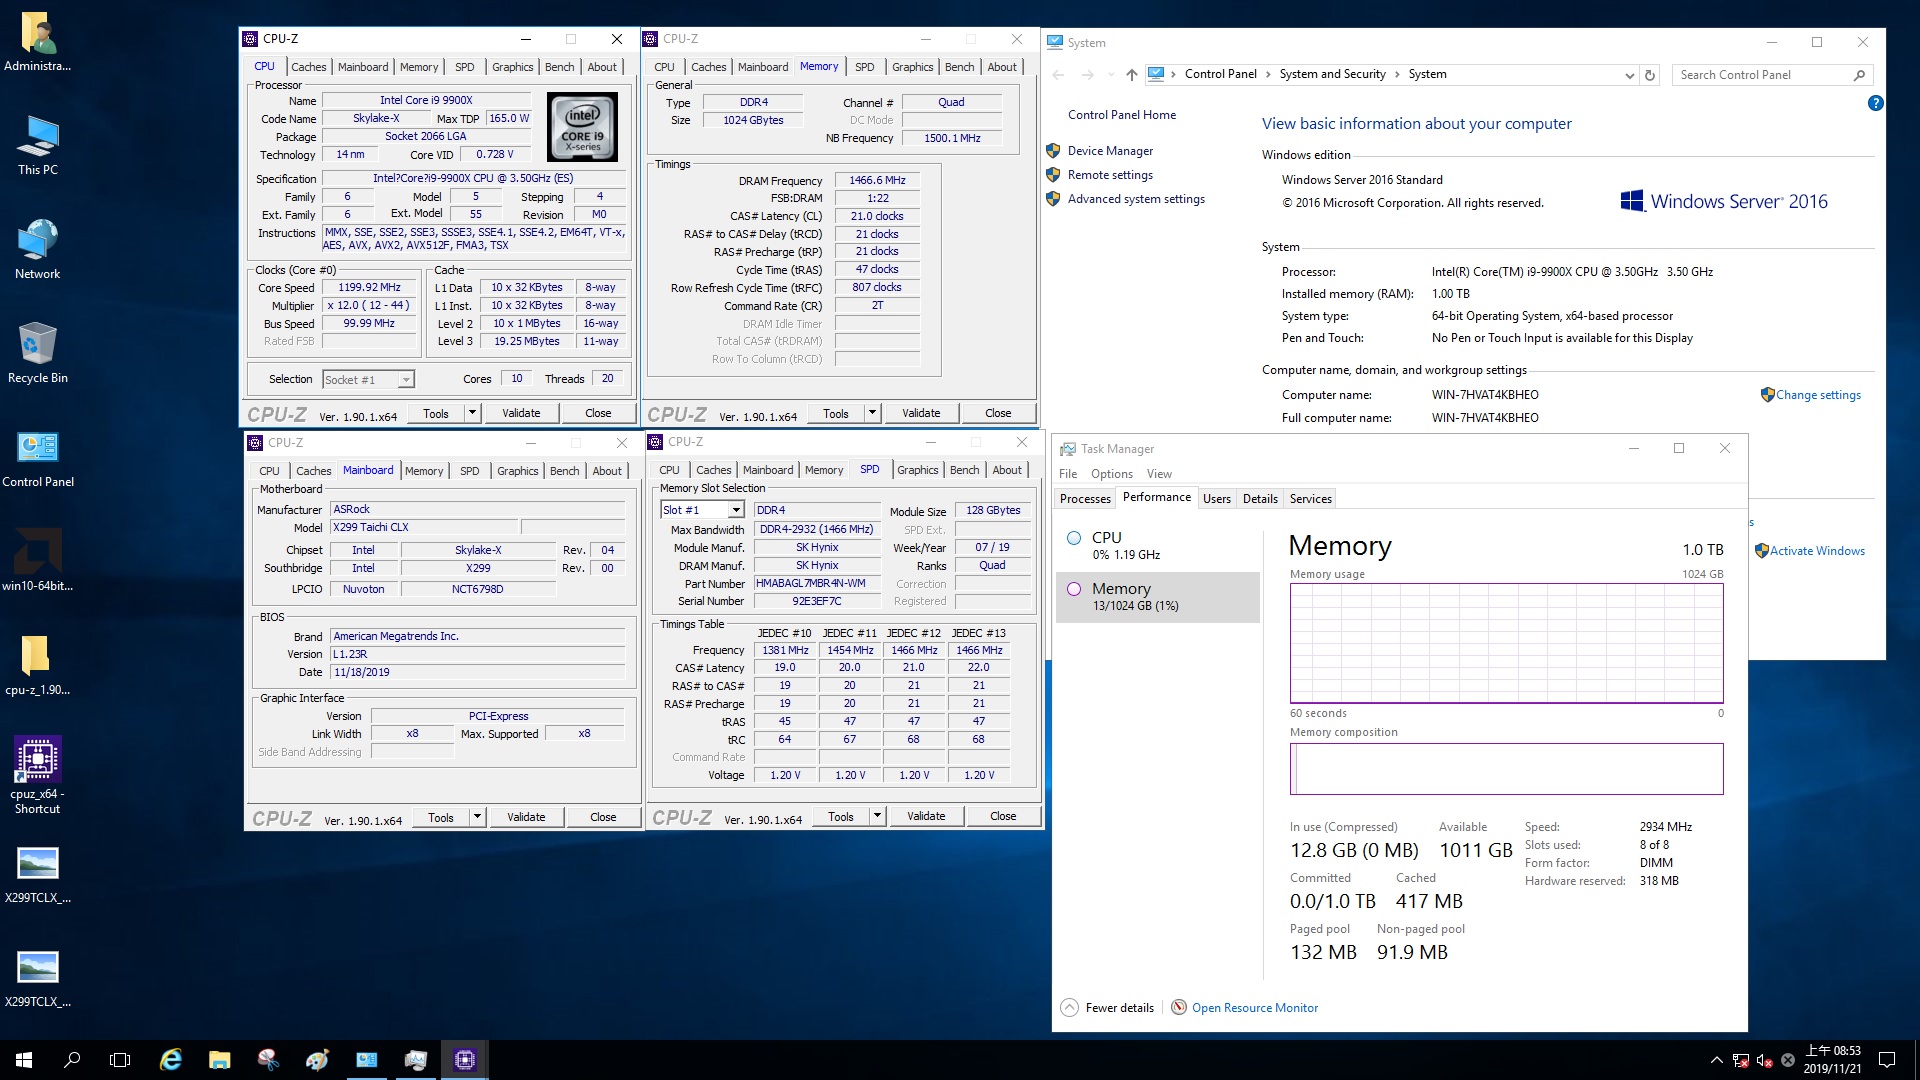The image size is (1920, 1080).
Task: Select the Memory item in Task Manager sidebar
Action: [x=1157, y=597]
